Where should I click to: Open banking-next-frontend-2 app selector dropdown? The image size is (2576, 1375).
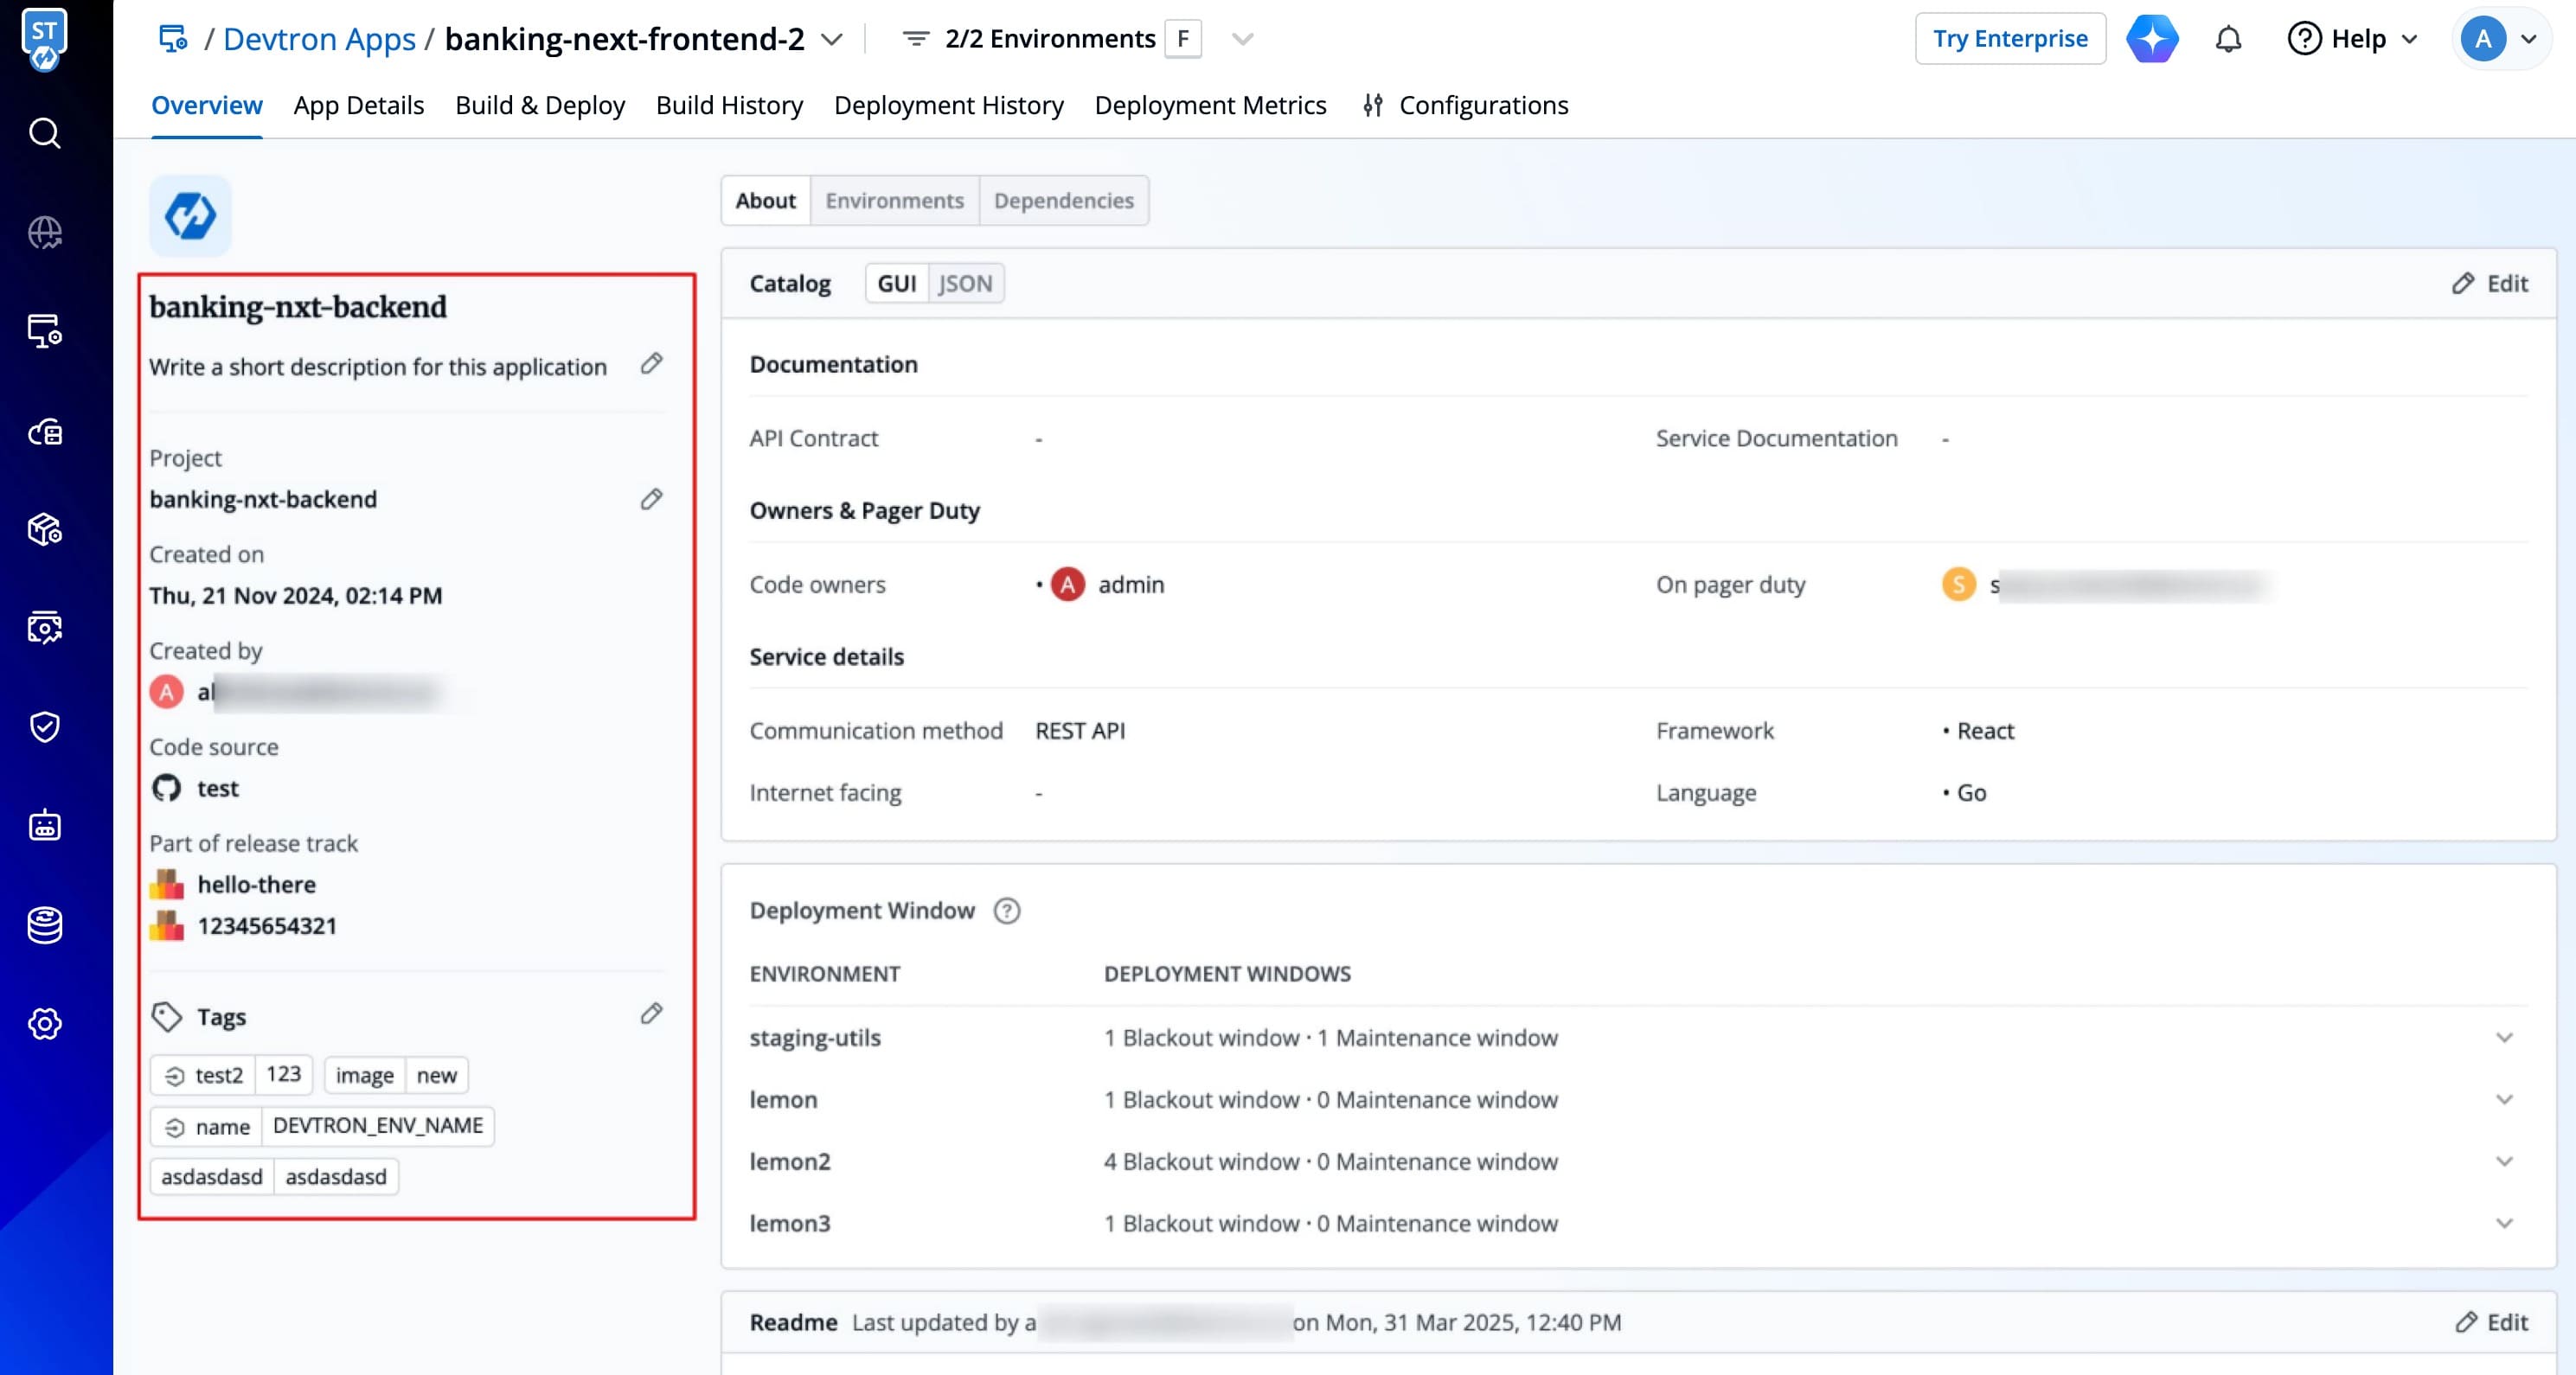(x=832, y=39)
